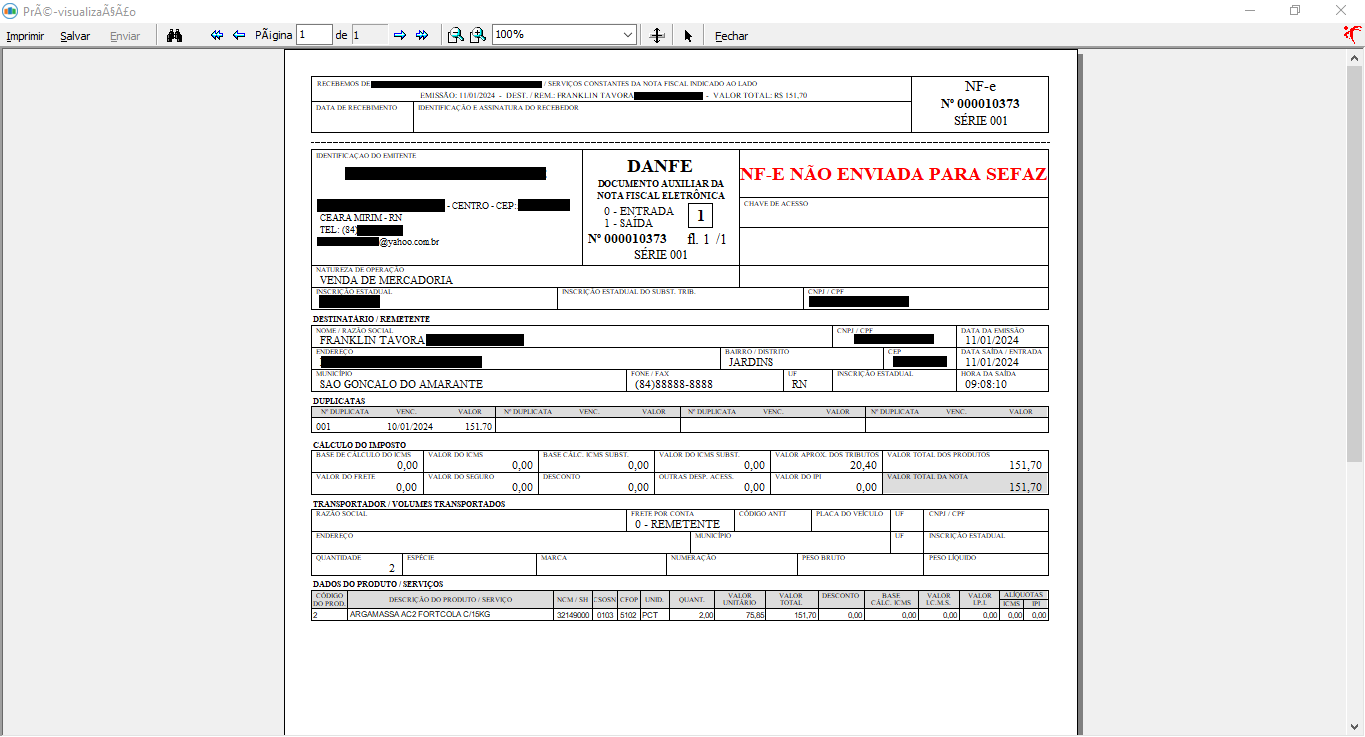The image size is (1365, 737).
Task: Click the Salvar button
Action: [75, 36]
